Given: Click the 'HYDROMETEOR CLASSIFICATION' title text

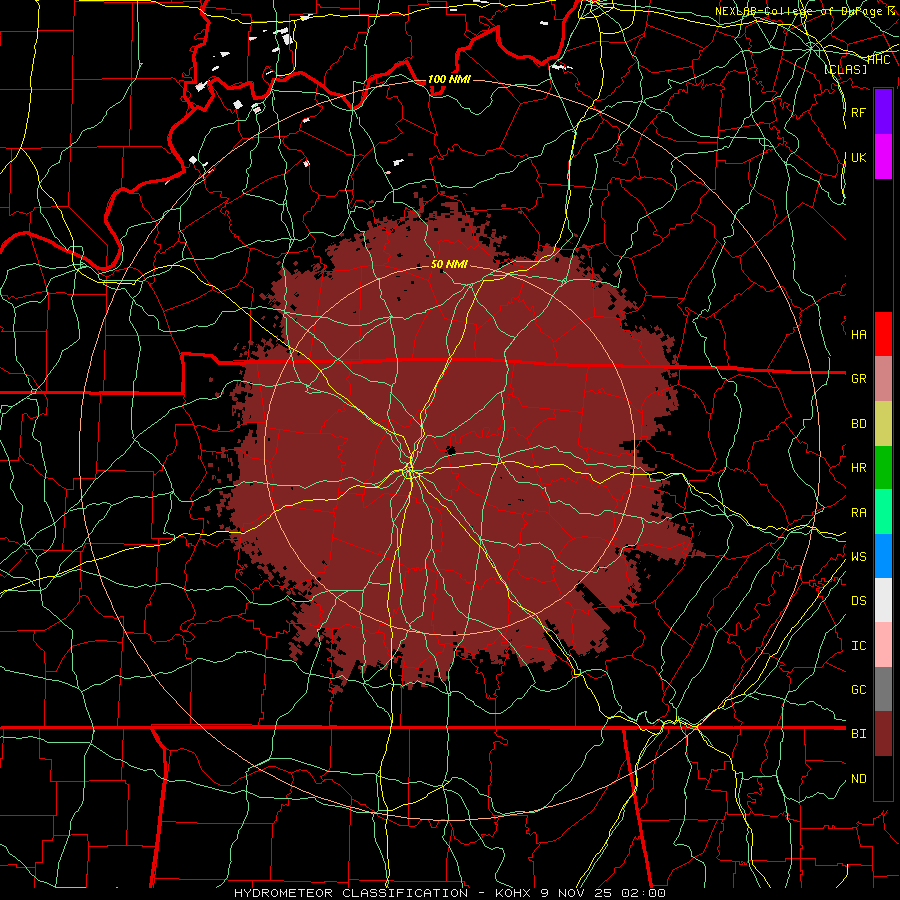Looking at the screenshot, I should [351, 893].
